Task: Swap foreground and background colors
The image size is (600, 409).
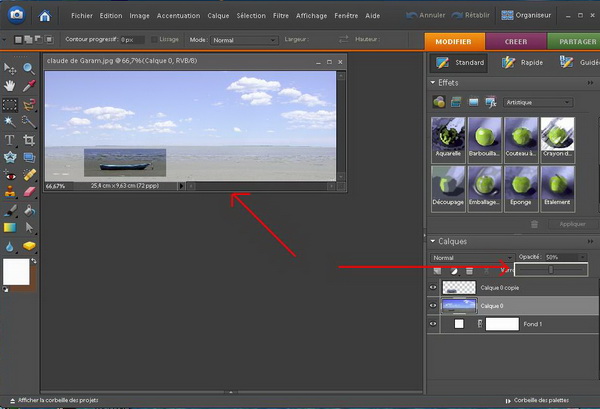Action: (x=34, y=261)
